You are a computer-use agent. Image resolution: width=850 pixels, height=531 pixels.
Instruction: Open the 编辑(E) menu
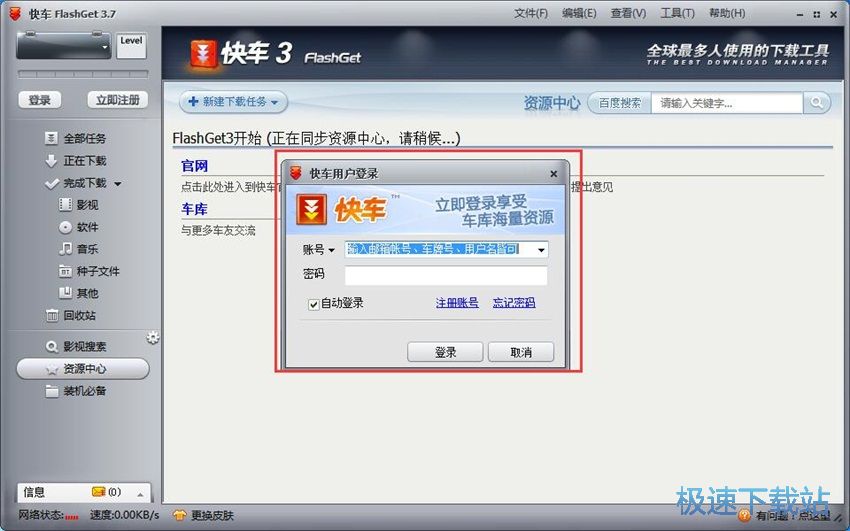point(579,13)
